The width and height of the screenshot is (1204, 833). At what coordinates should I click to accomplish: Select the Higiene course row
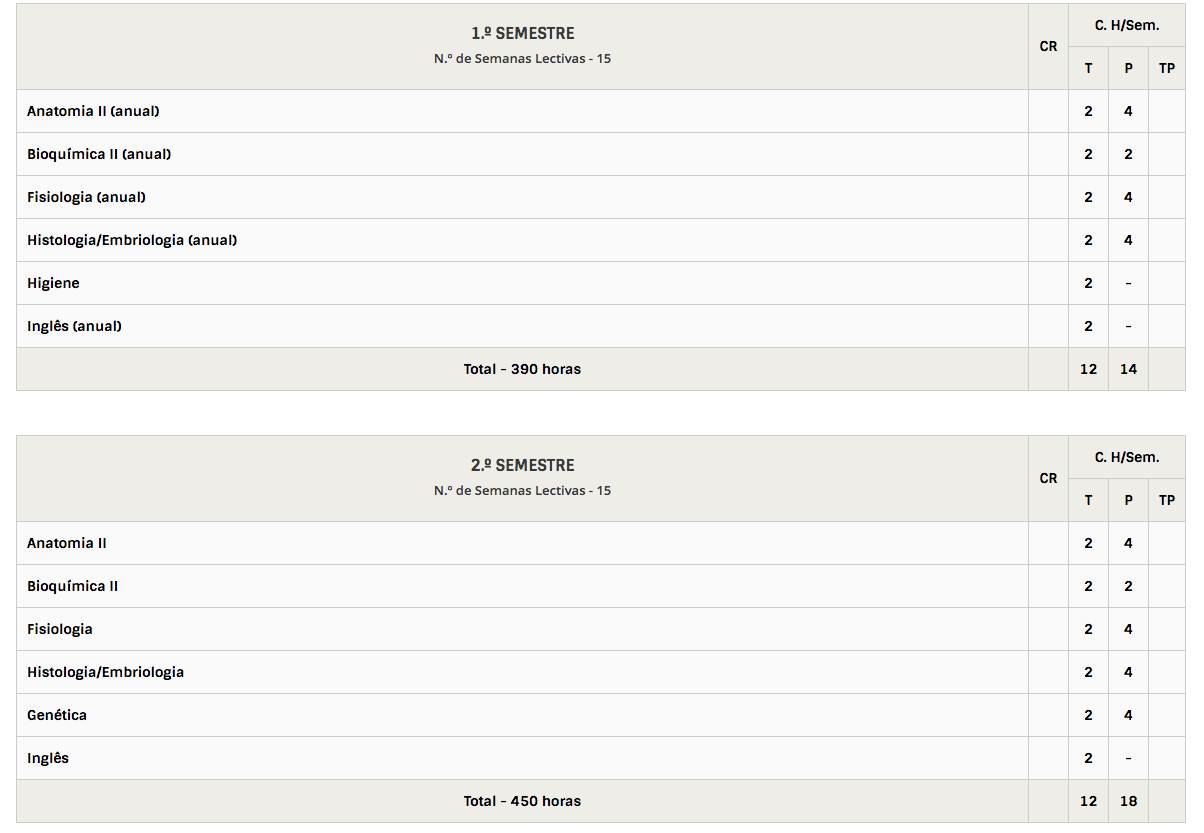click(53, 283)
